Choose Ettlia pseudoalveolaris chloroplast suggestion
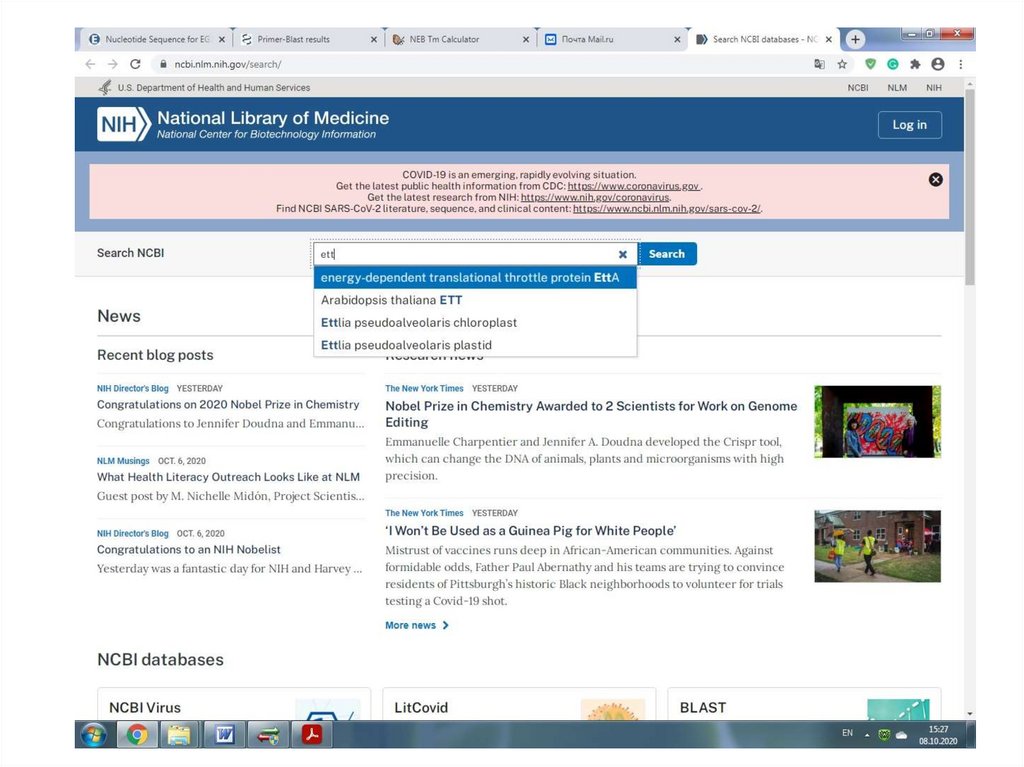The image size is (1024, 767). (x=475, y=323)
